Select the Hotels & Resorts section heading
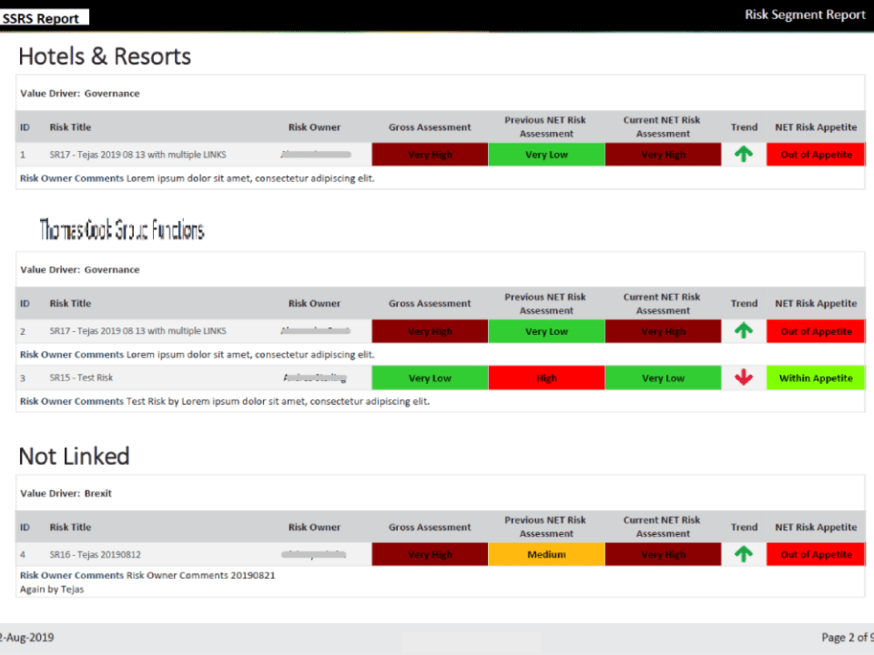Screen dimensions: 874x655 coord(104,56)
